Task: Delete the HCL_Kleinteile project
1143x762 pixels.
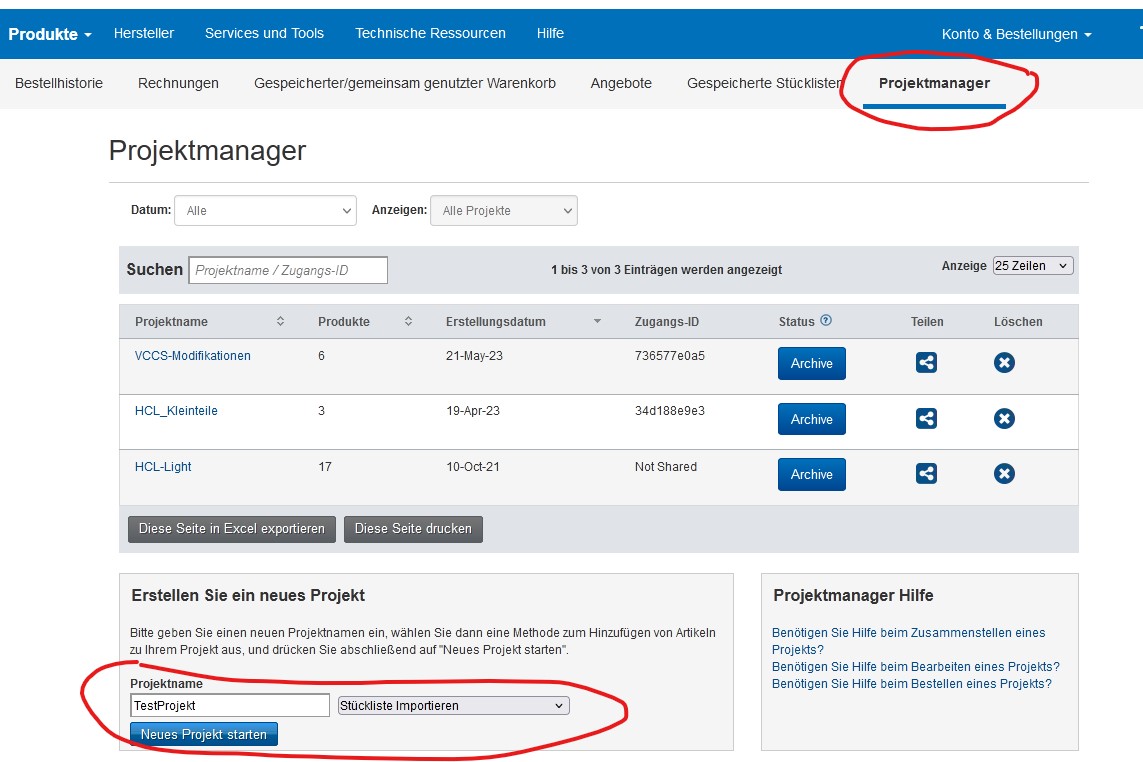Action: point(1004,419)
